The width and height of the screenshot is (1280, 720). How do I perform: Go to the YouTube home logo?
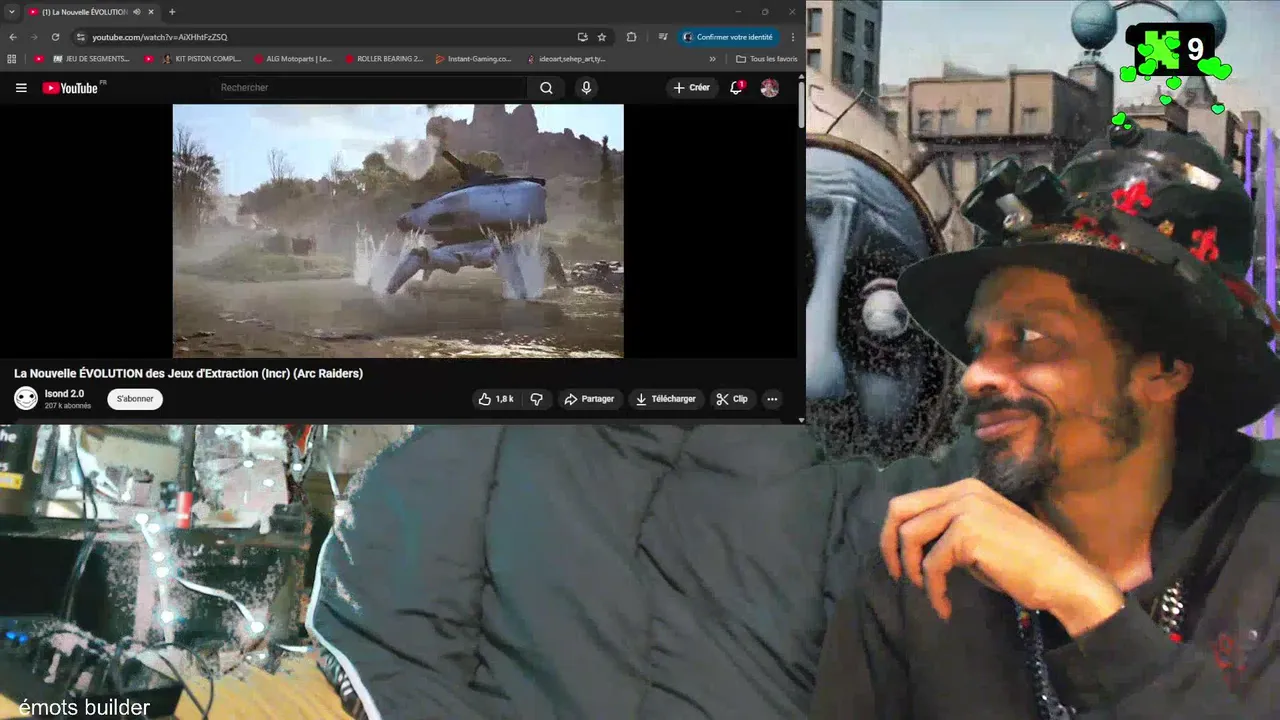click(71, 88)
